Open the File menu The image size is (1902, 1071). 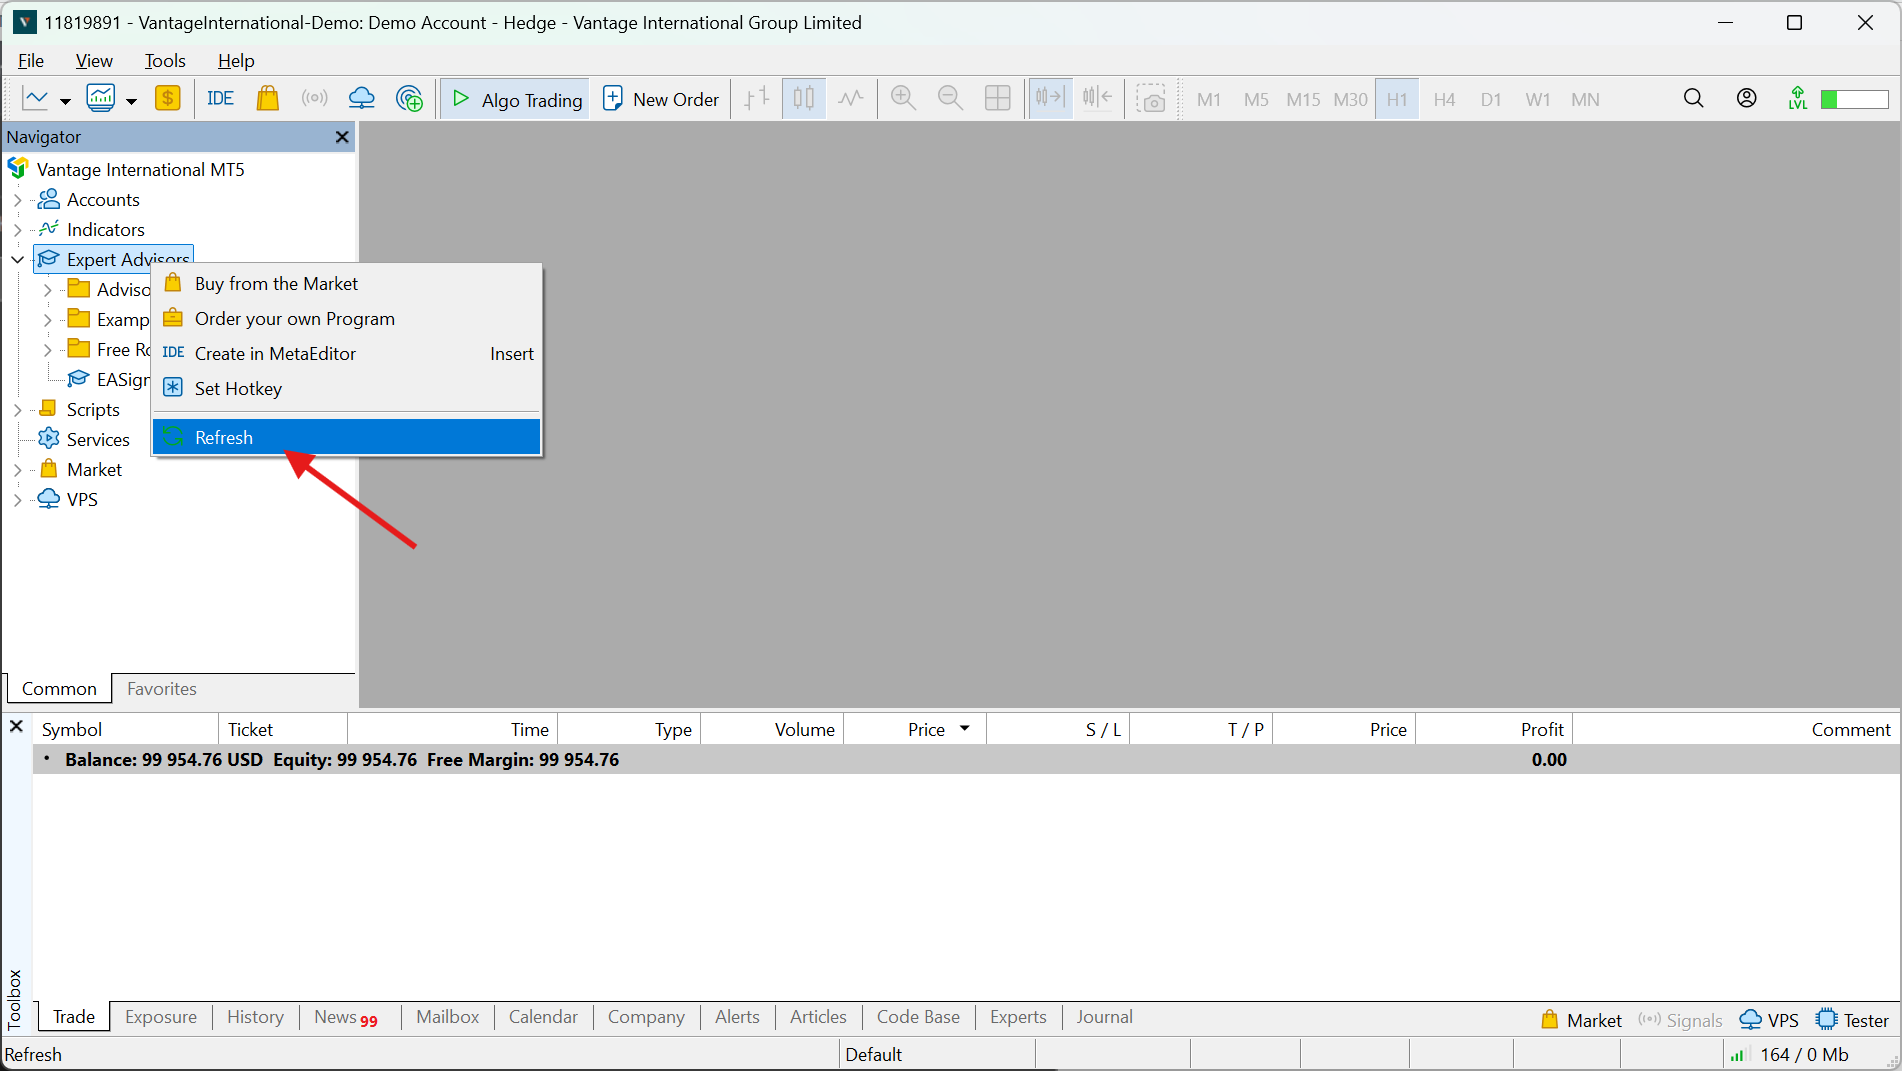click(x=31, y=61)
